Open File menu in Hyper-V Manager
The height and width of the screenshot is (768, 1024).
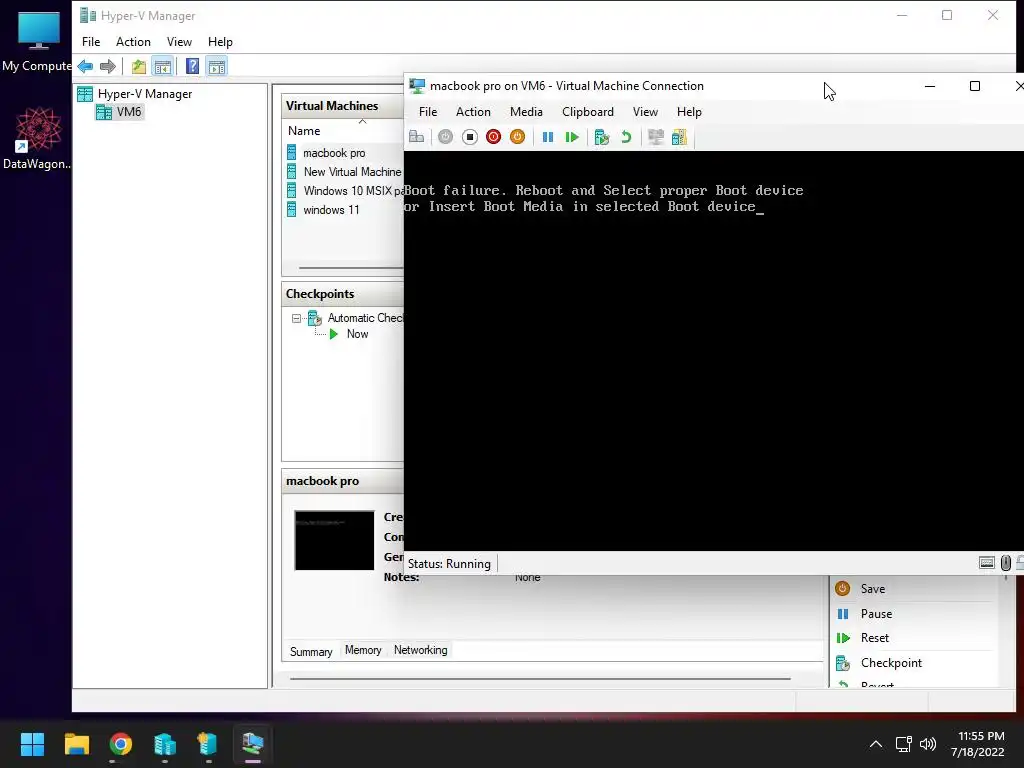91,42
